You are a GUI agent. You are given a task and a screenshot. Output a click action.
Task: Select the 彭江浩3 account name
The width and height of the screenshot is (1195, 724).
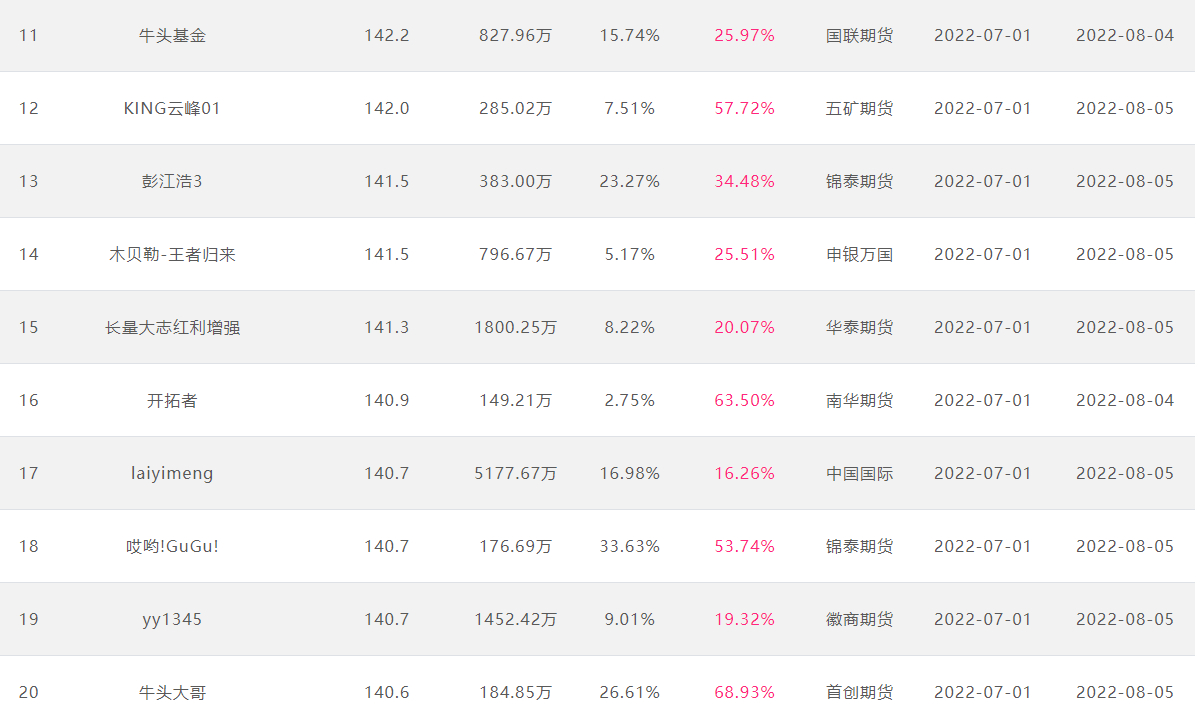point(172,181)
